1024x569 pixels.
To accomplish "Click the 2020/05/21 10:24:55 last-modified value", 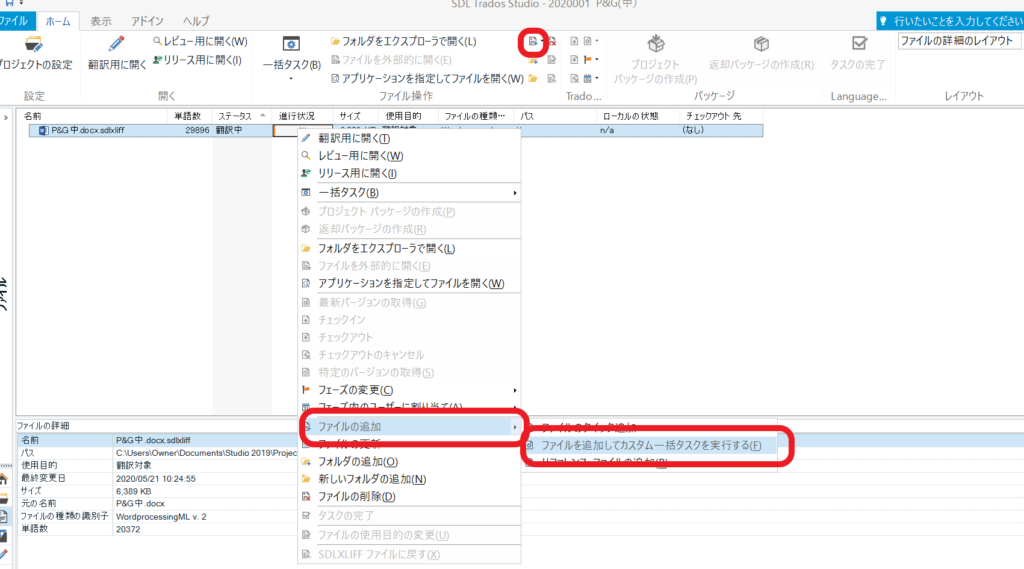I will tap(155, 479).
